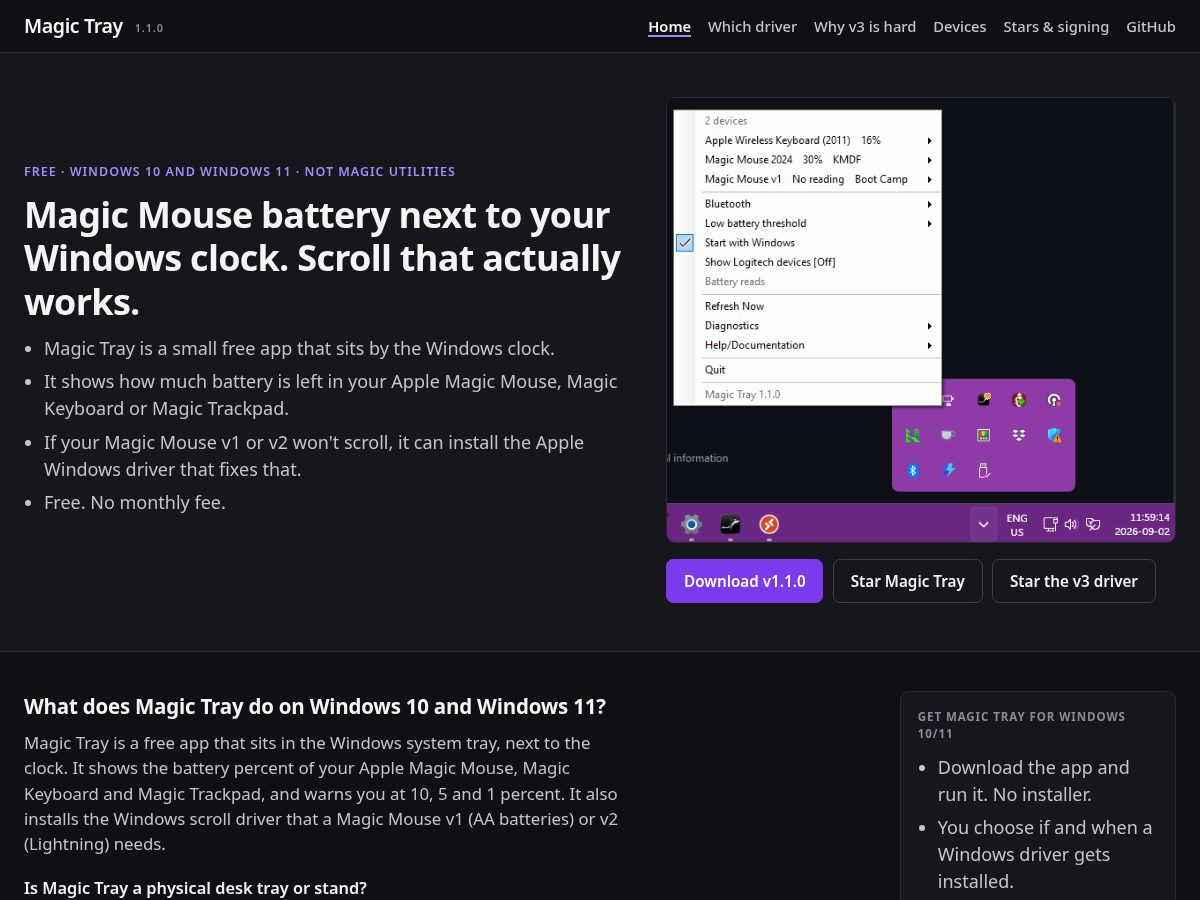Click the '2 devices' menu header
Image resolution: width=1200 pixels, height=900 pixels.
(726, 121)
